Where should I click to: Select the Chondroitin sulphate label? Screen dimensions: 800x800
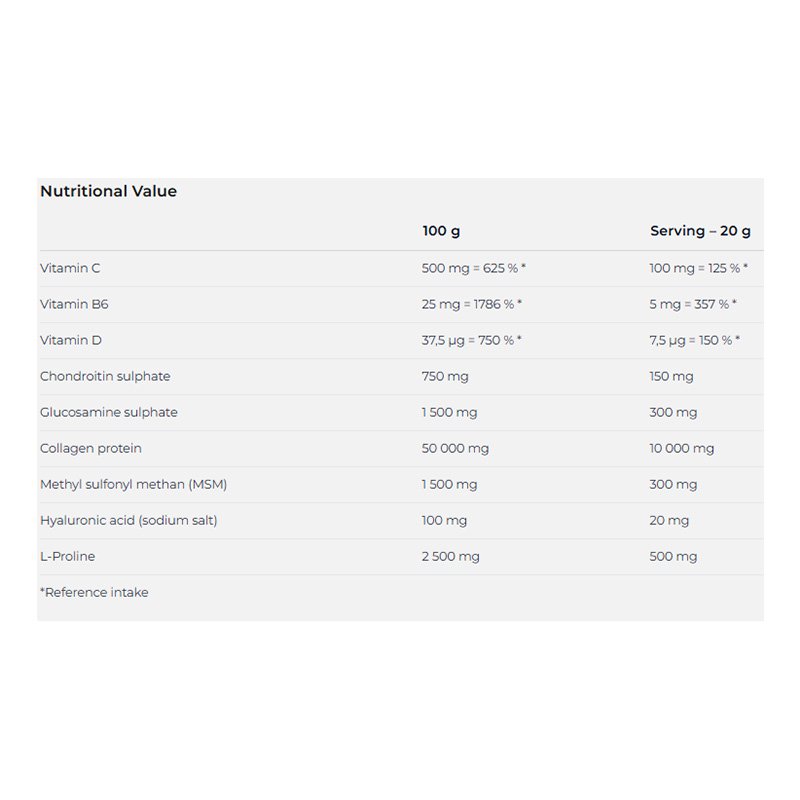pyautogui.click(x=105, y=376)
